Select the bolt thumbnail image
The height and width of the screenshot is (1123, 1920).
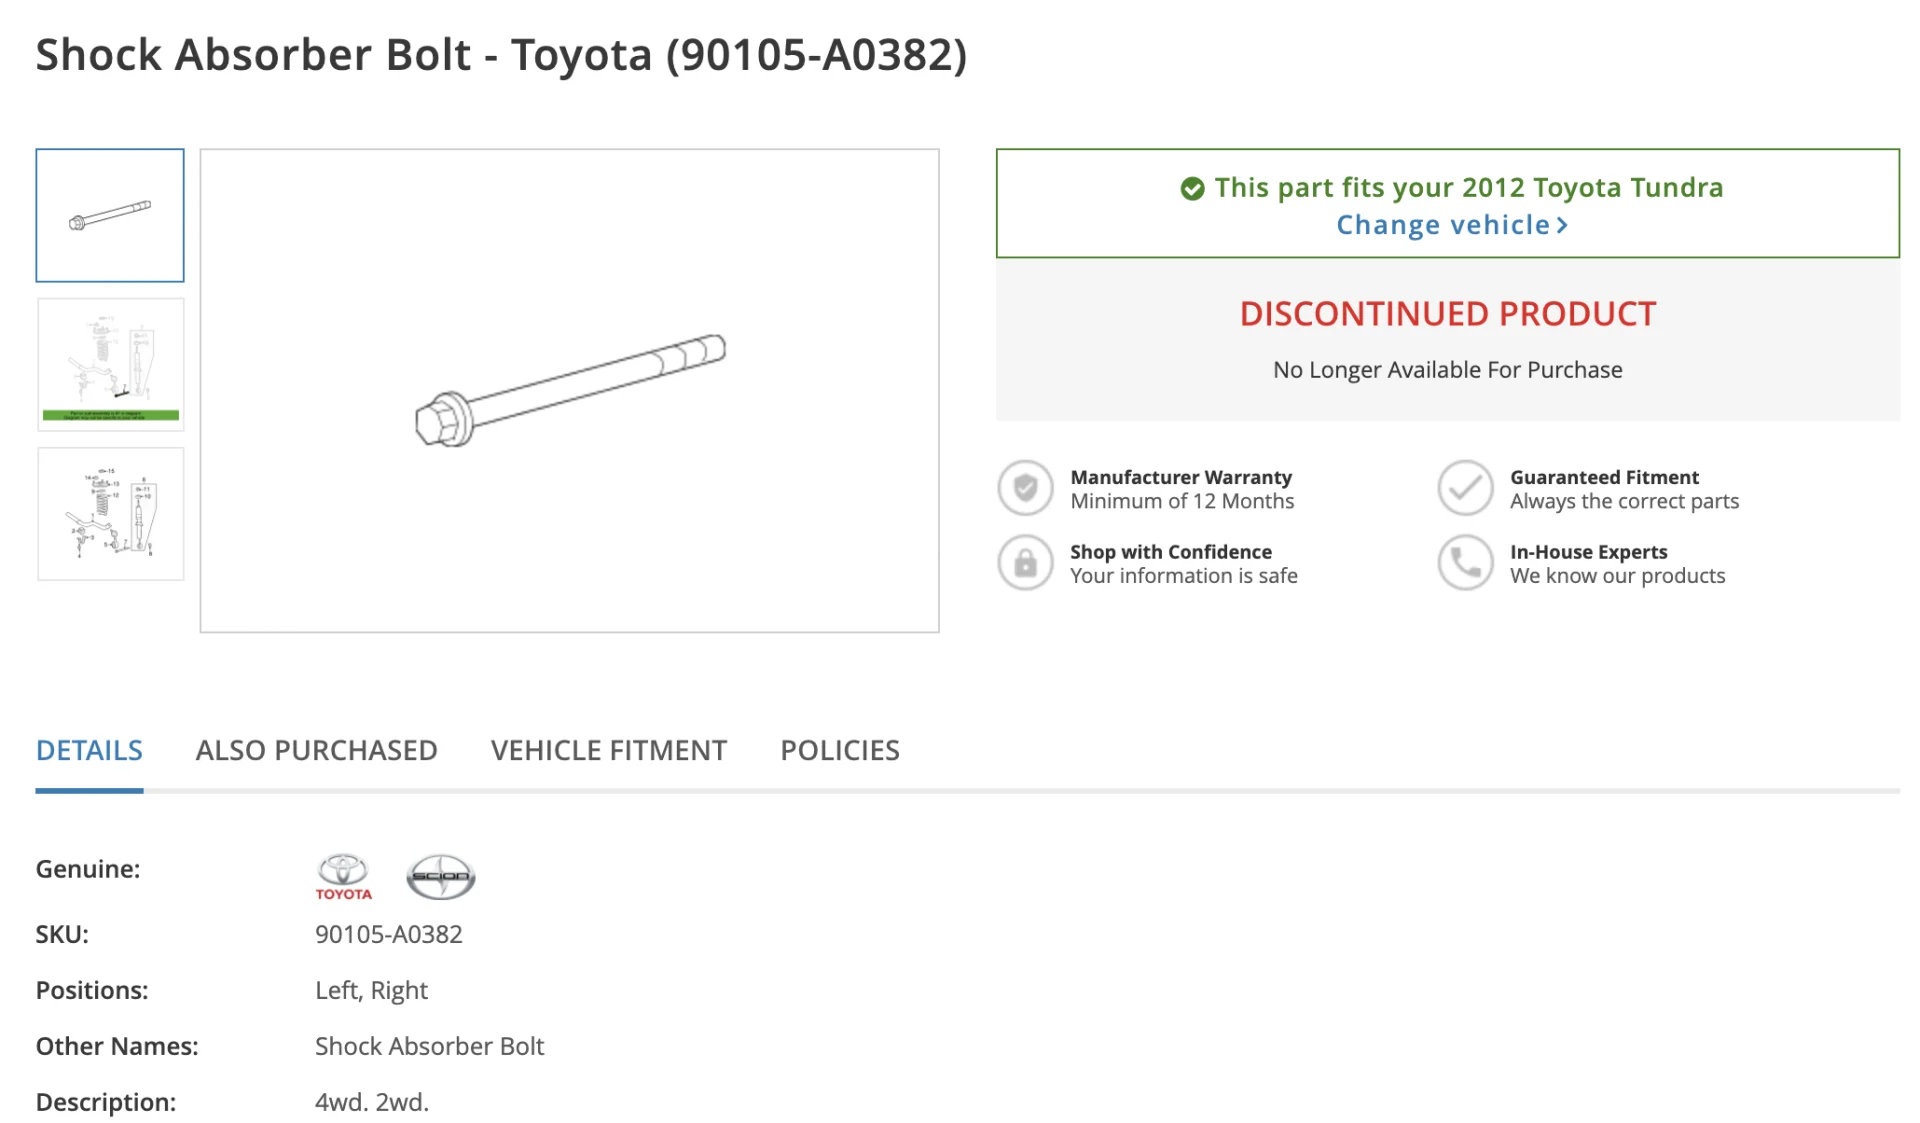click(x=110, y=215)
